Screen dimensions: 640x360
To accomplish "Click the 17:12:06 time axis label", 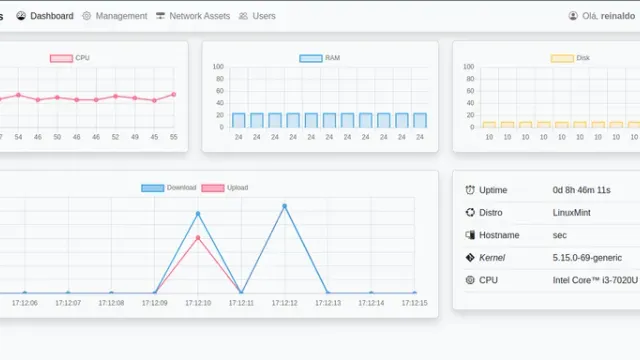I will click(24, 303).
